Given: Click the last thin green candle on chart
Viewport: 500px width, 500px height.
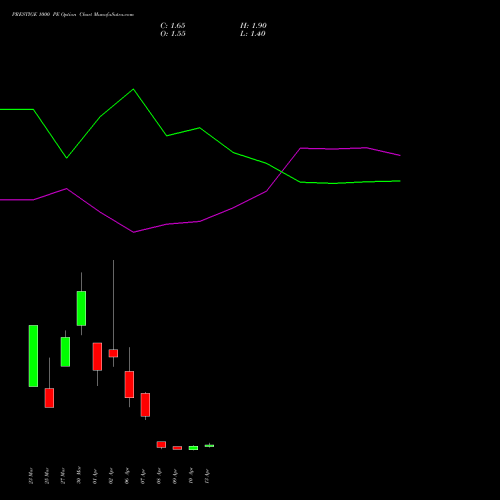Looking at the screenshot, I should click(209, 446).
